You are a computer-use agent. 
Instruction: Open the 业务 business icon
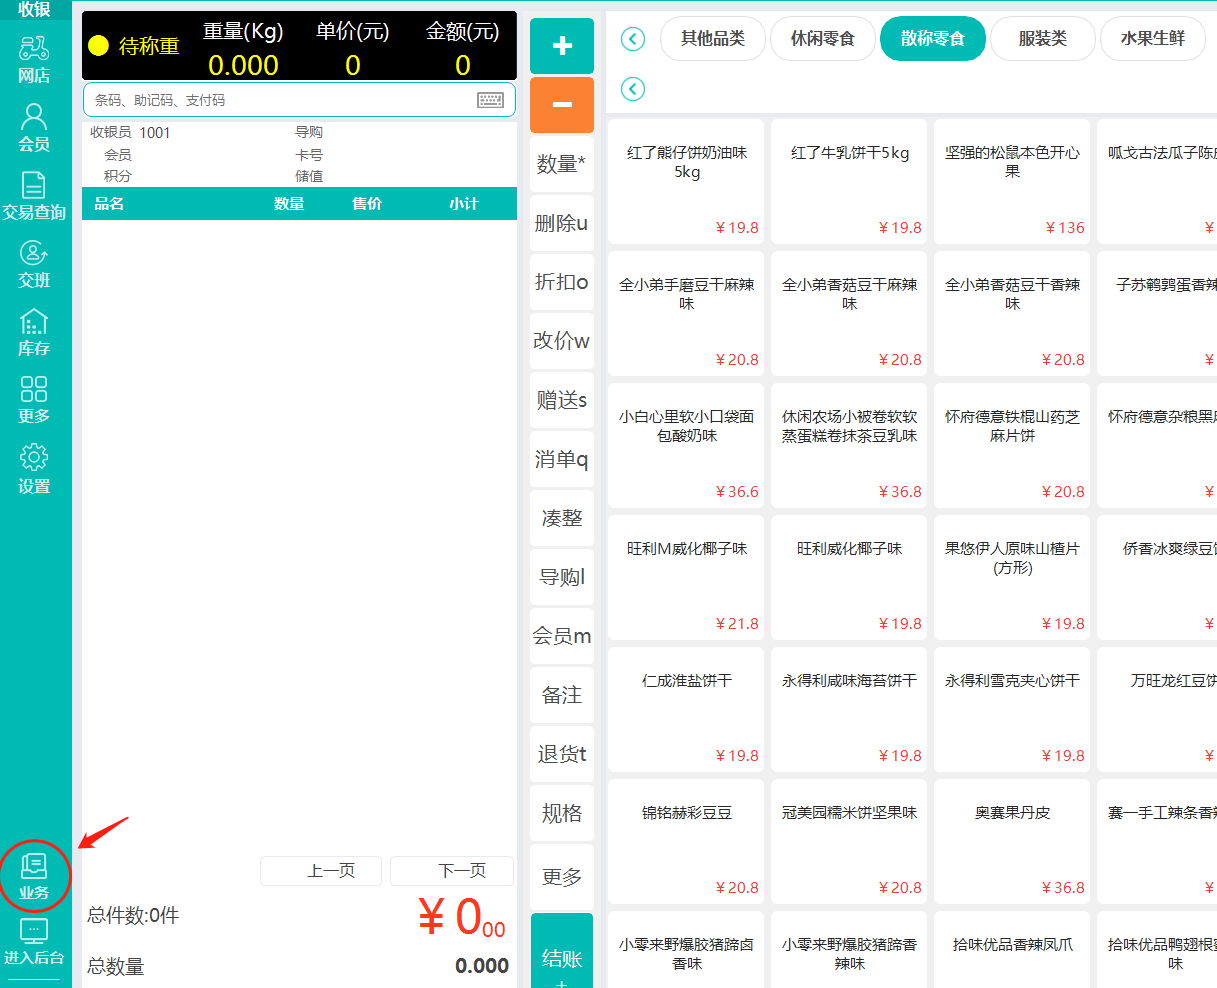click(x=34, y=876)
